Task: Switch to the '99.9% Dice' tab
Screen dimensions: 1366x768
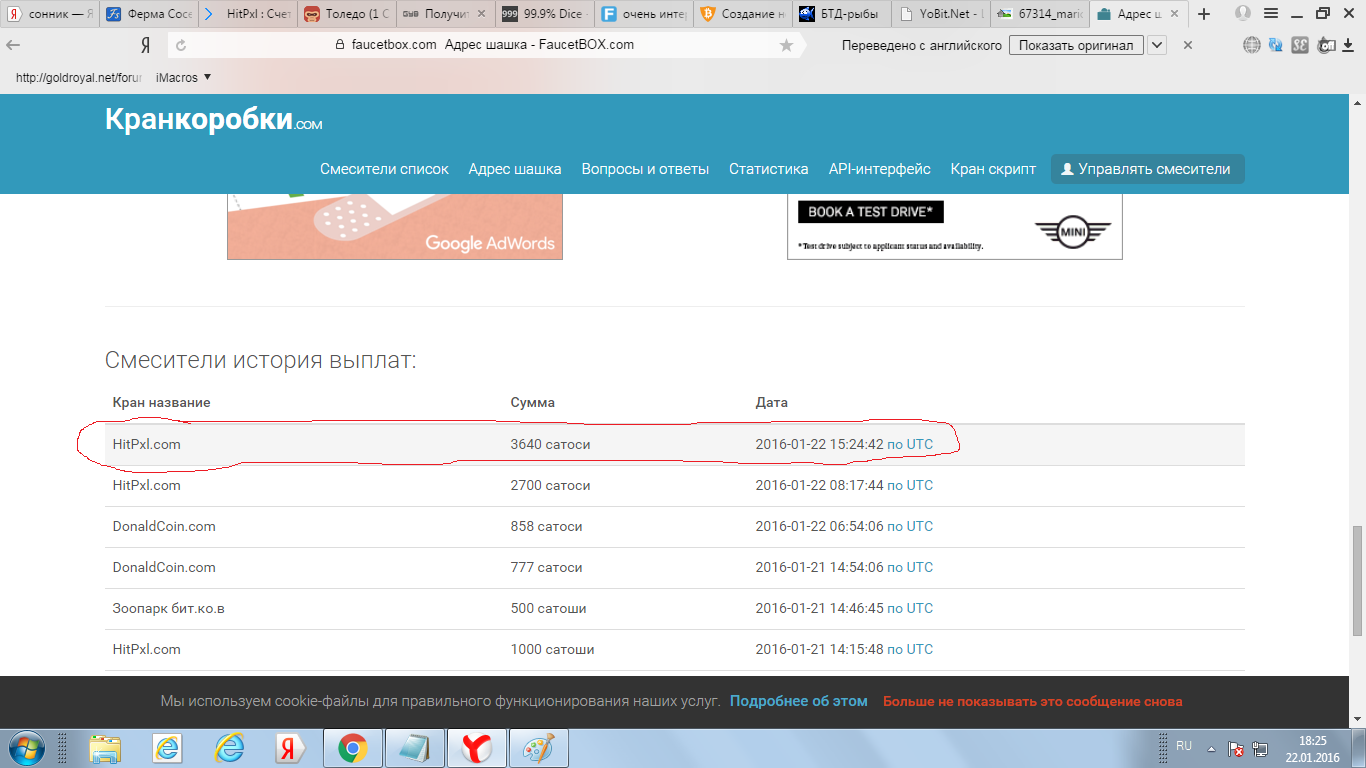Action: (x=545, y=14)
